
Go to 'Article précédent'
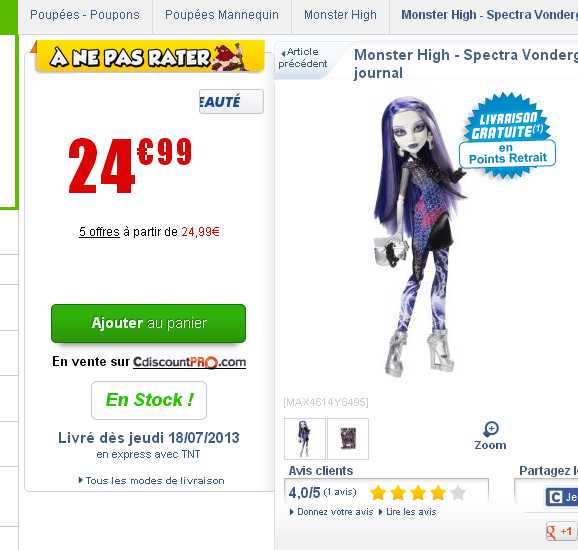[x=303, y=58]
